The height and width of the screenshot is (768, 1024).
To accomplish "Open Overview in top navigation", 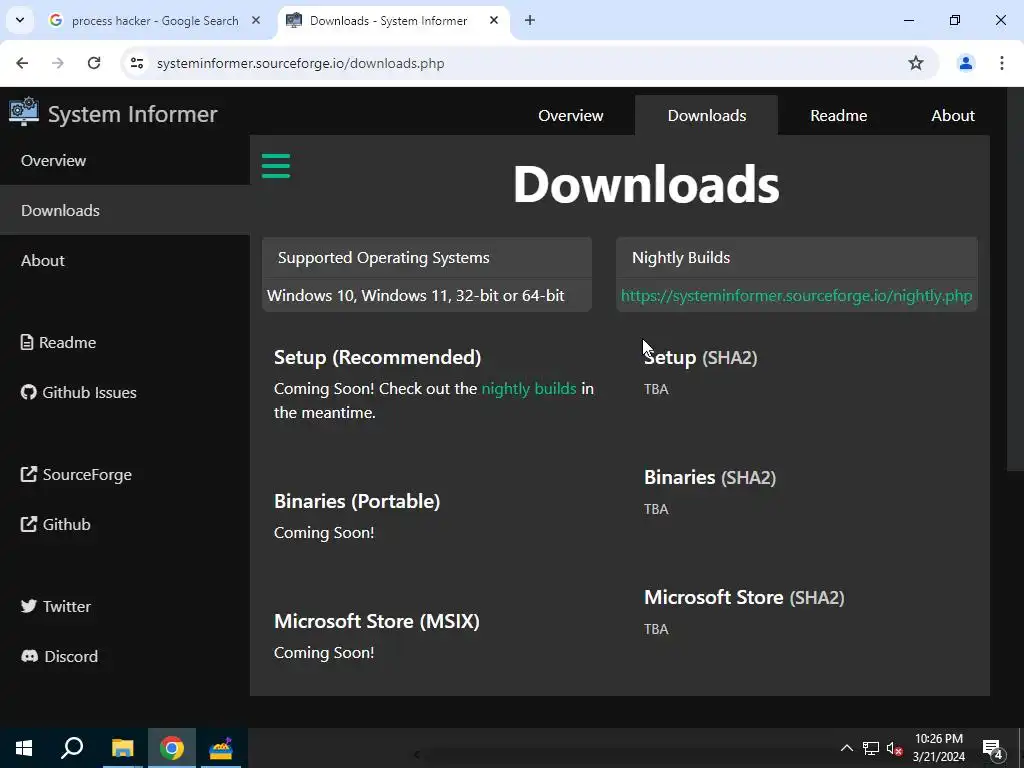I will pyautogui.click(x=570, y=116).
